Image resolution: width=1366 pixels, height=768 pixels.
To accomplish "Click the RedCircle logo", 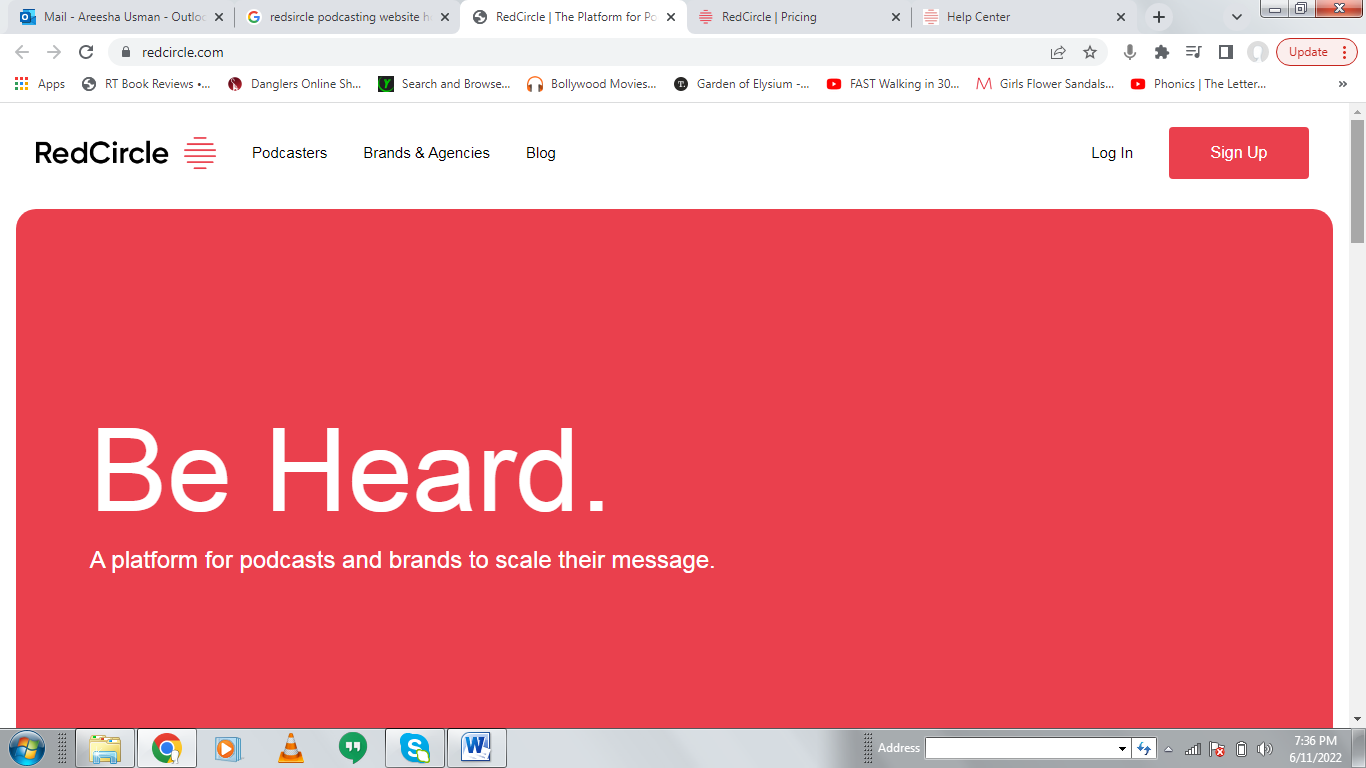I will click(x=125, y=153).
